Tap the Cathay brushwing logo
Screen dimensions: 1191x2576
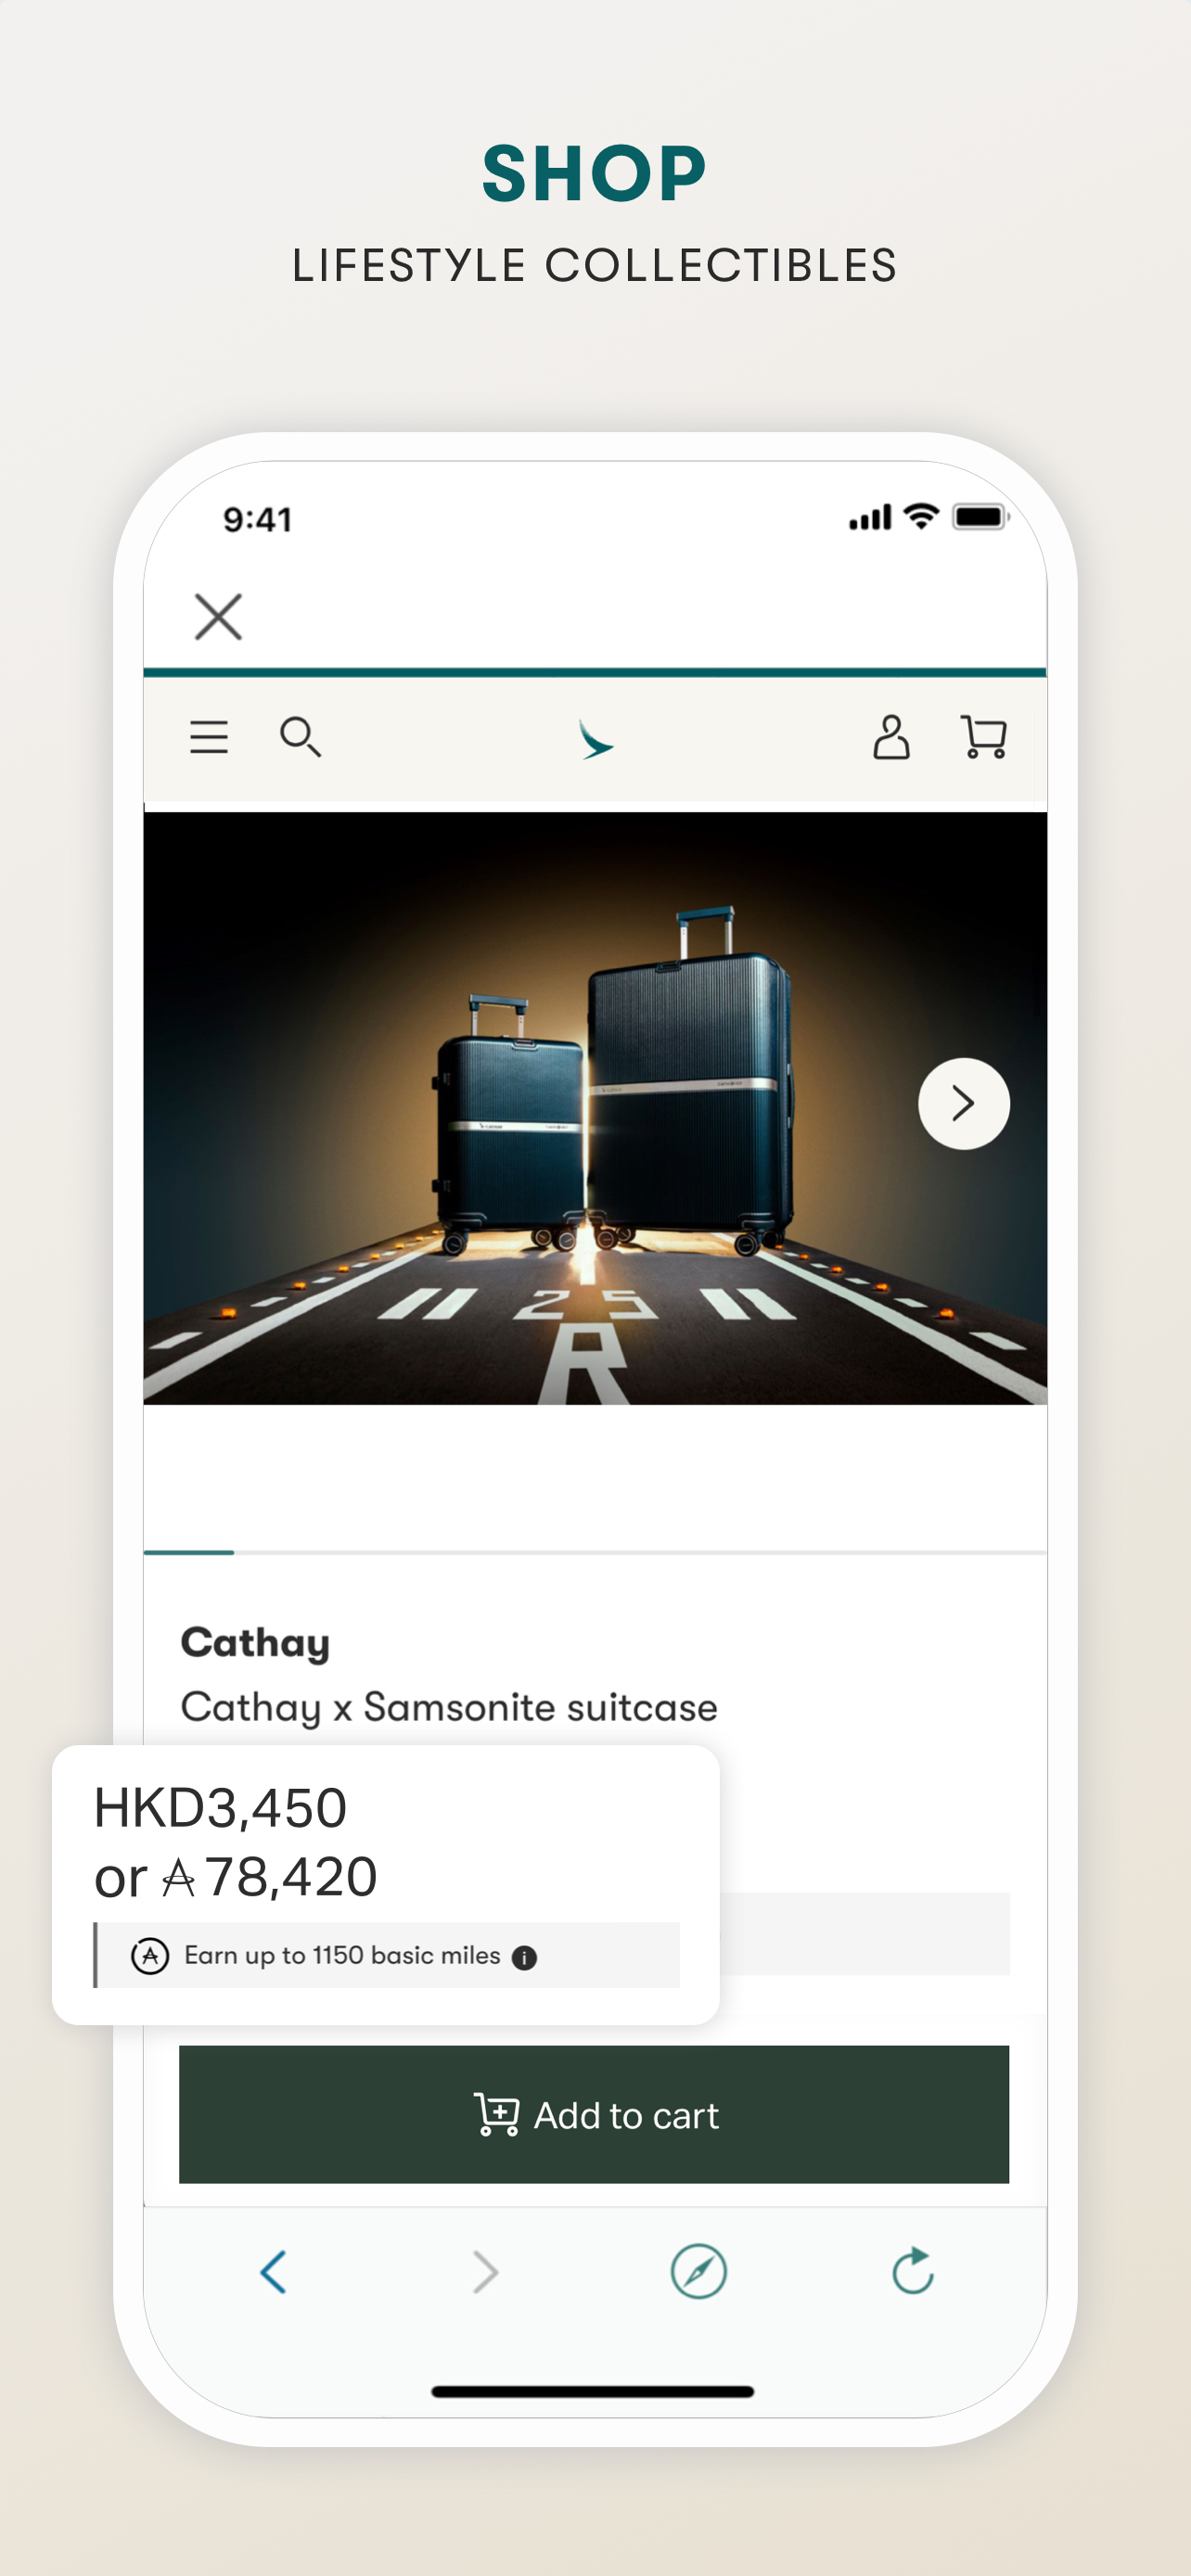click(x=596, y=740)
